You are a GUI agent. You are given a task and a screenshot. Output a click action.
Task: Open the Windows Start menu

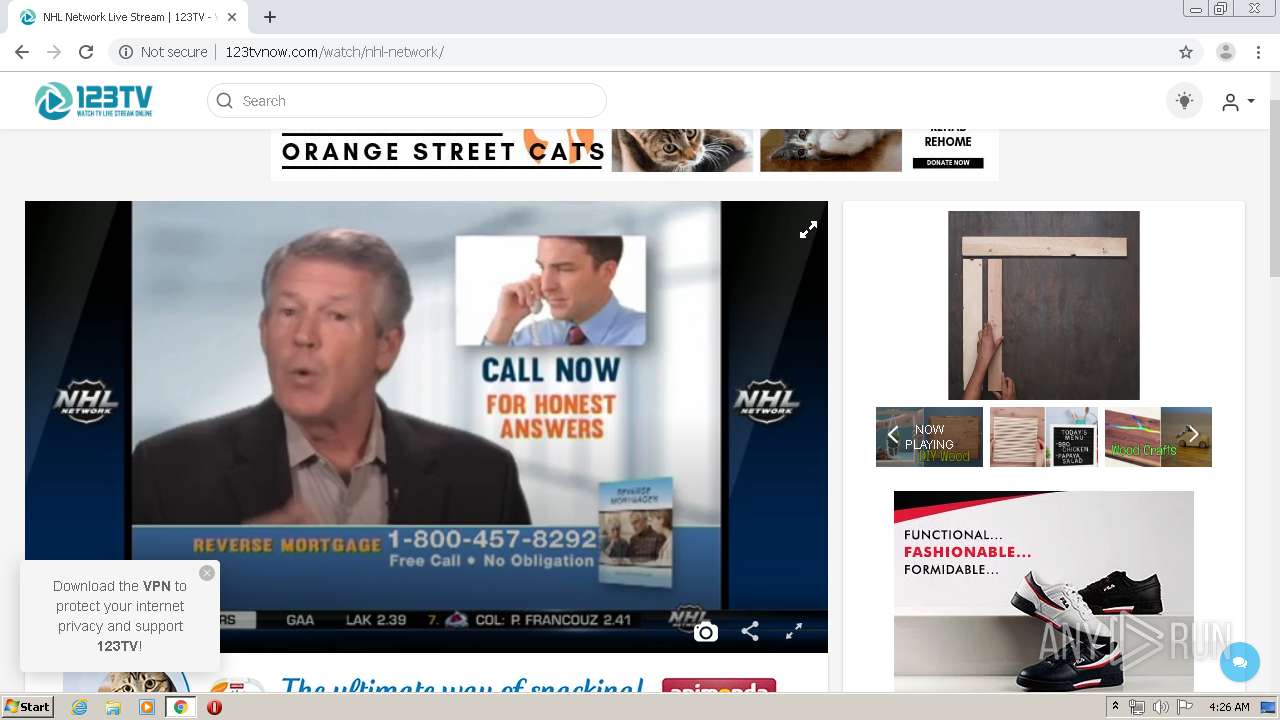[27, 707]
